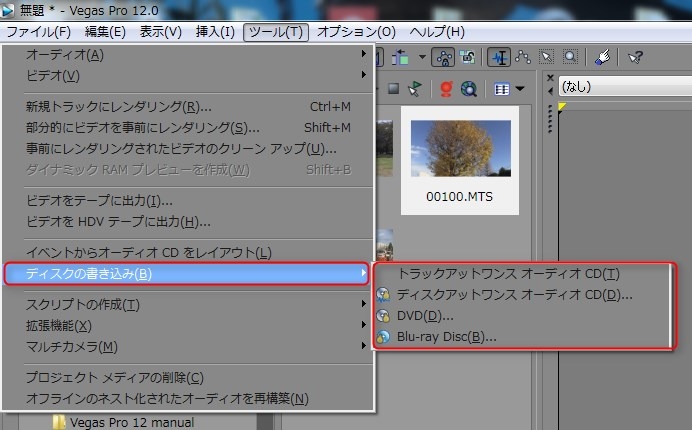The height and width of the screenshot is (430, 692).
Task: Select ビデオをテープに出力(I)...
Action: (188, 201)
